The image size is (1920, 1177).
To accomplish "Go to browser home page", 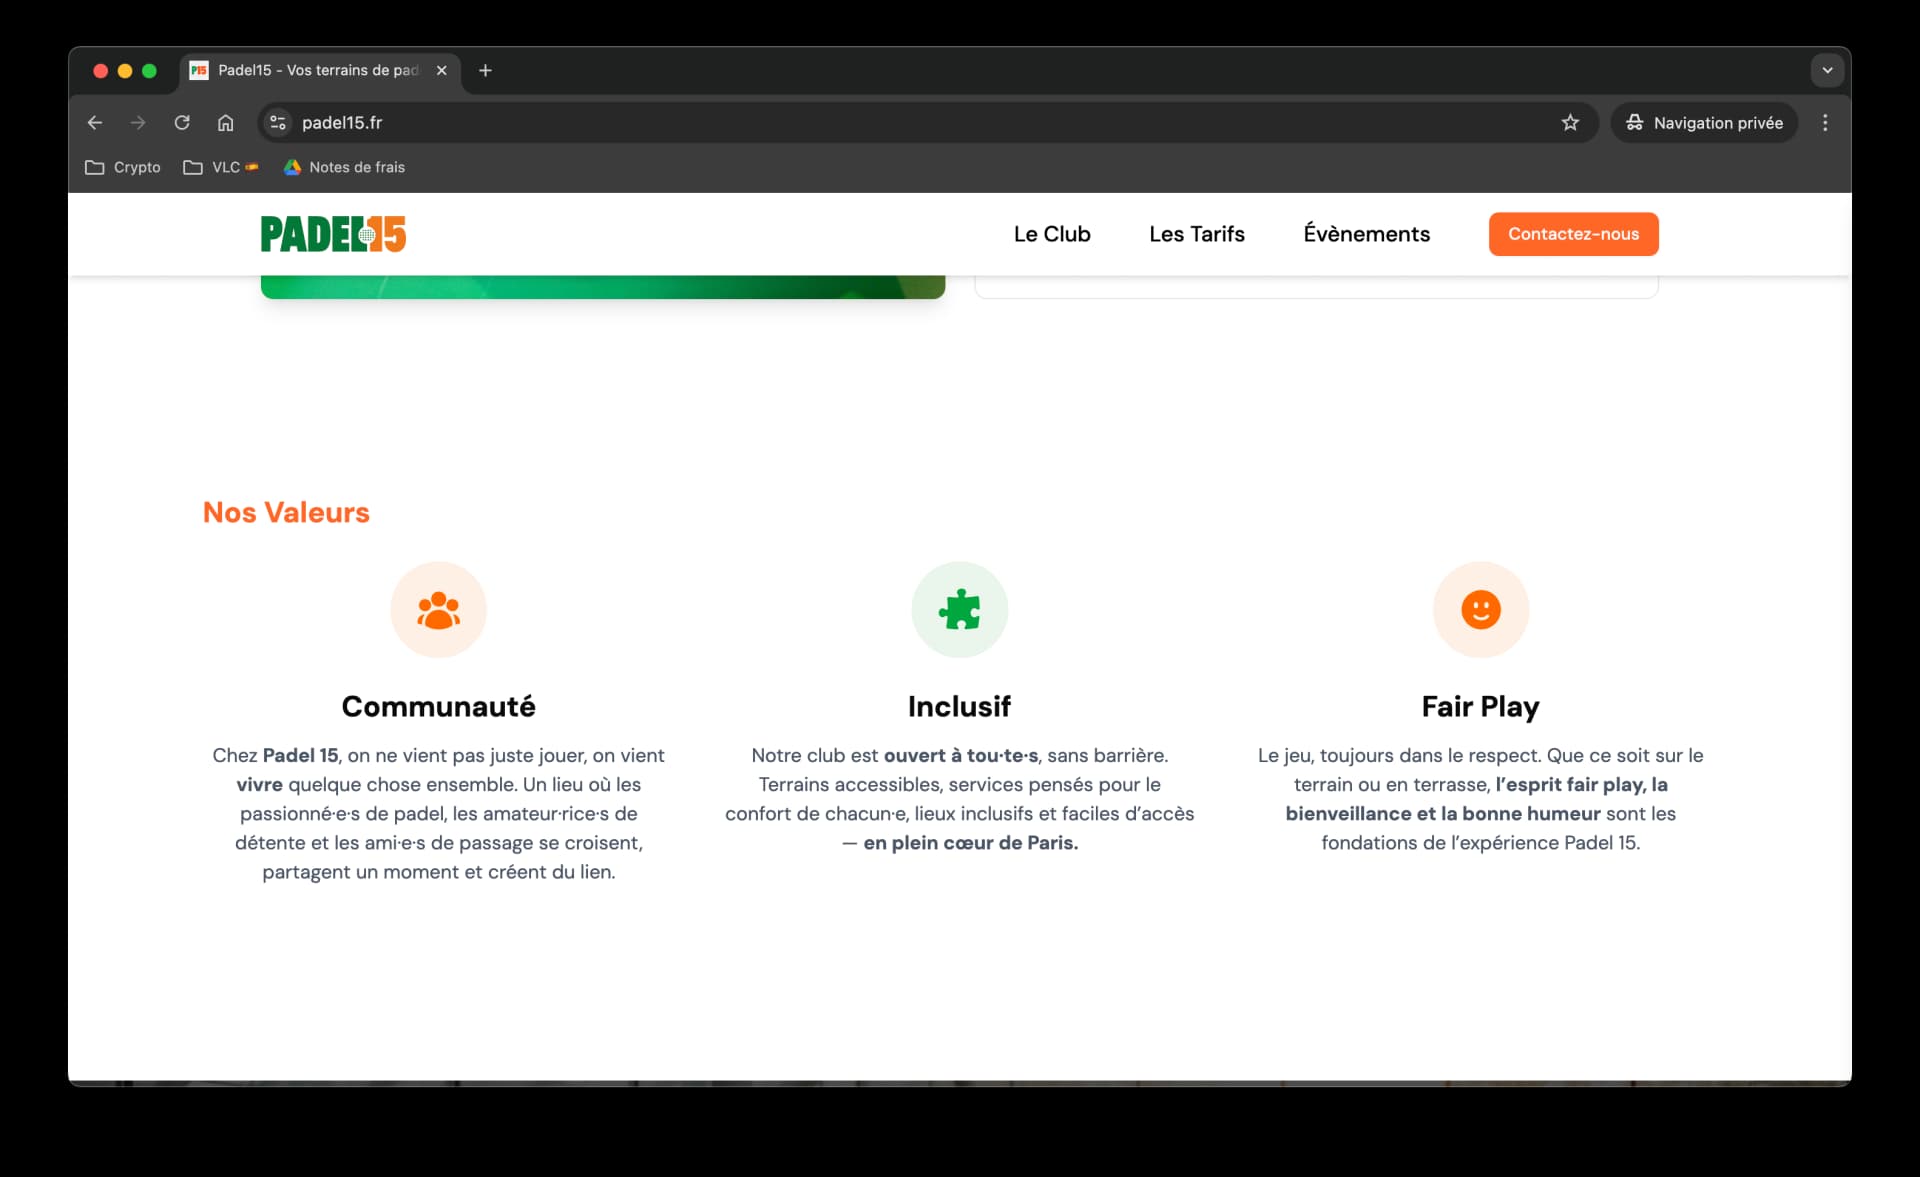I will pos(226,123).
